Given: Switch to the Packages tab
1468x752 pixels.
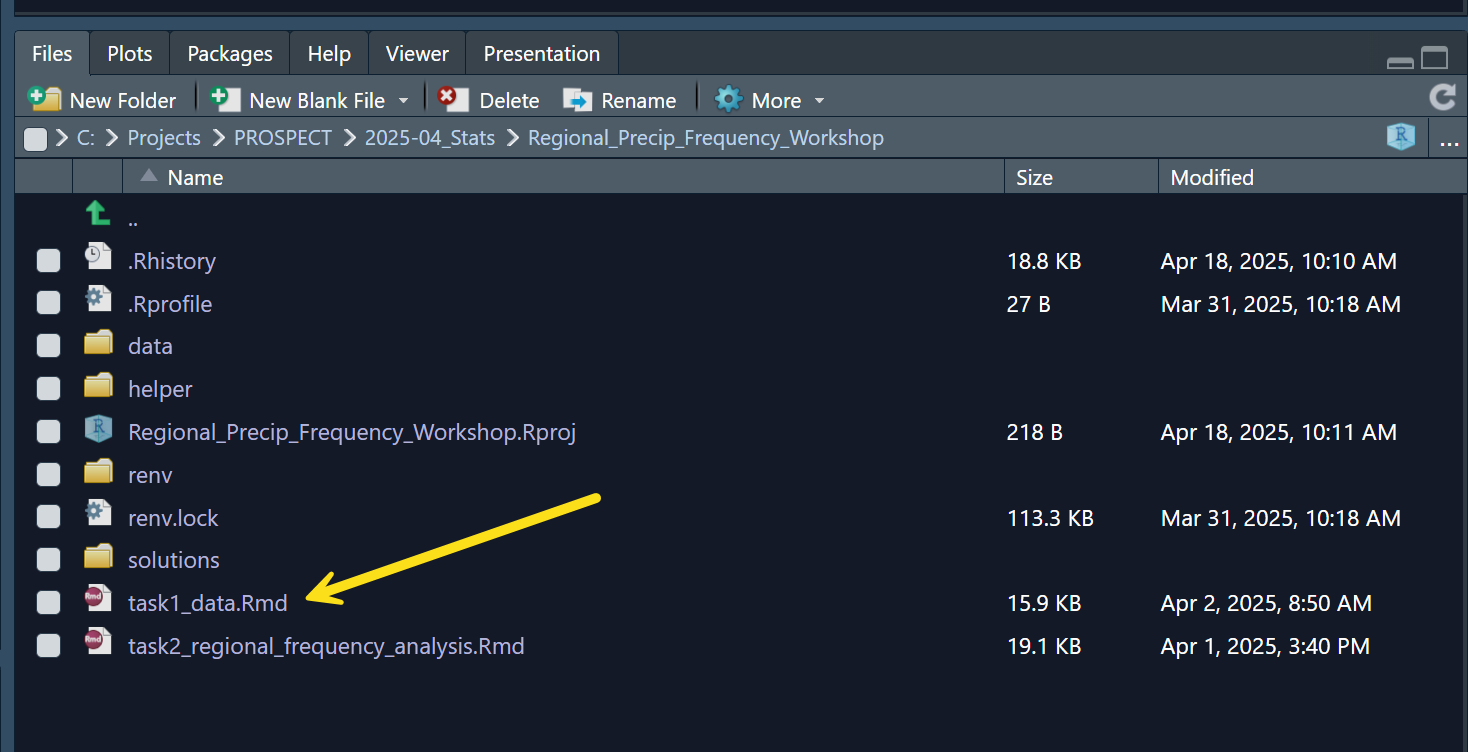Looking at the screenshot, I should pyautogui.click(x=230, y=54).
